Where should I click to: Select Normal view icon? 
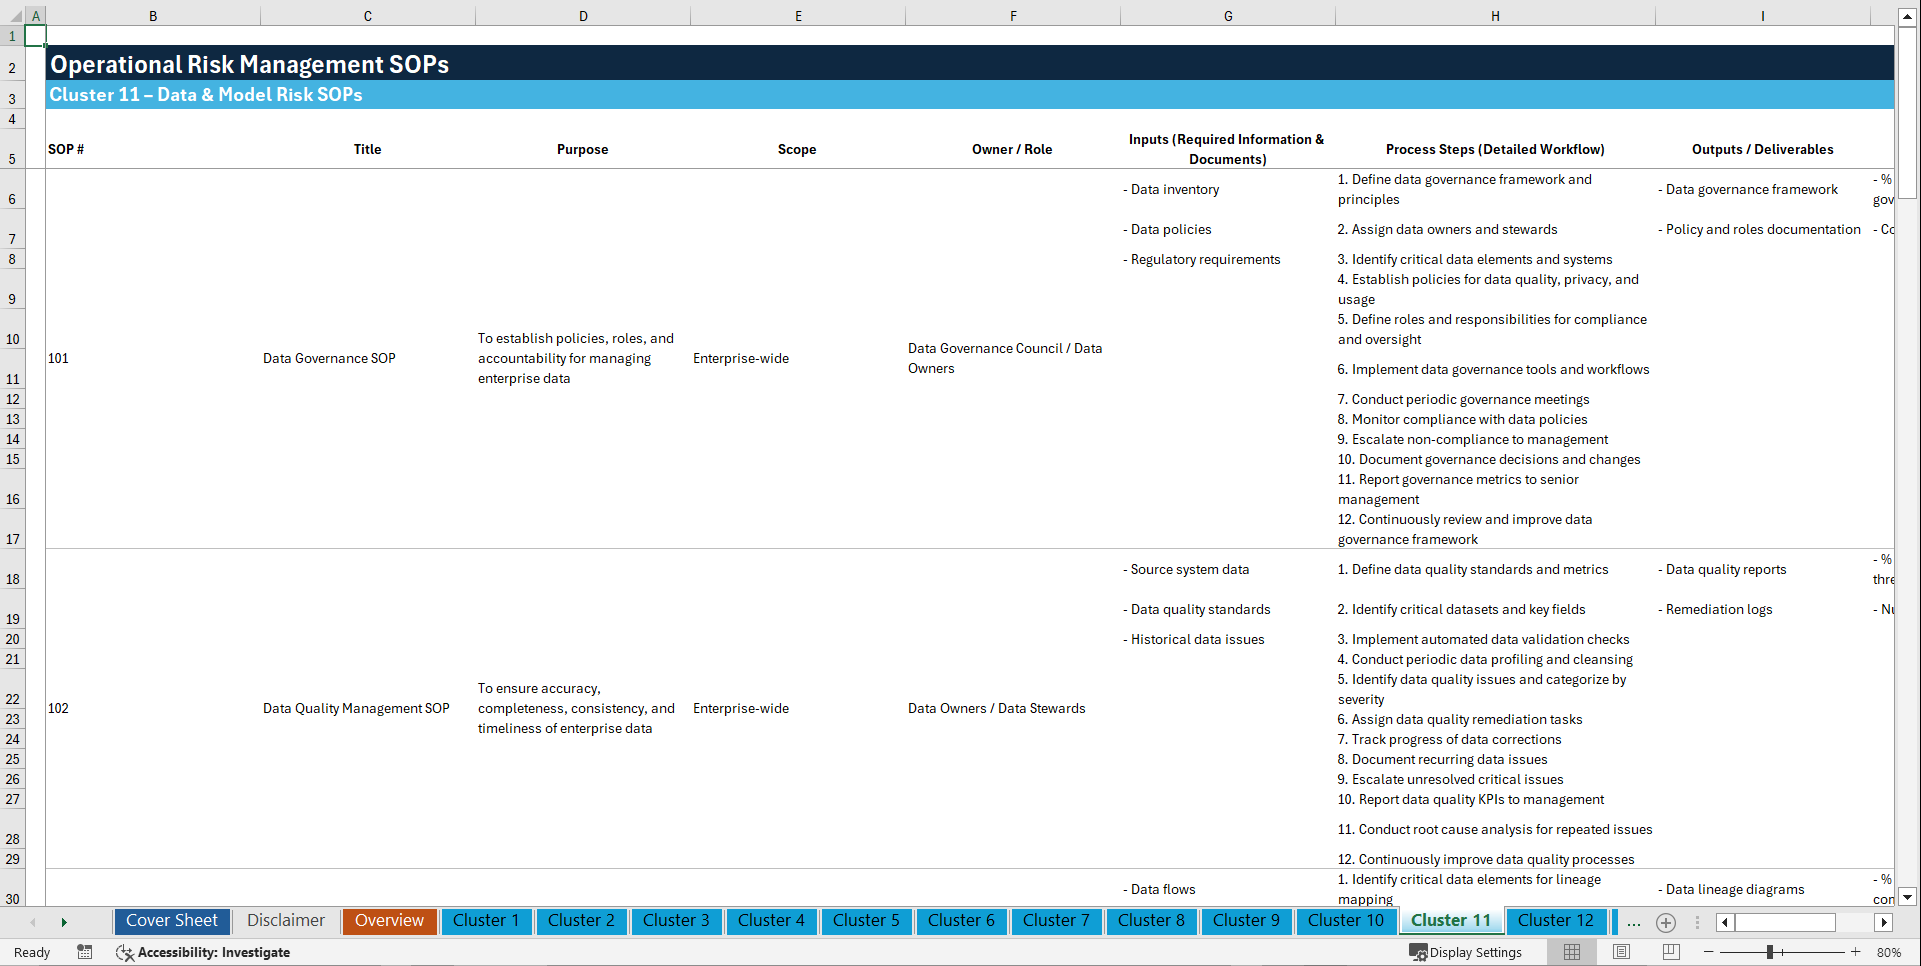[x=1571, y=952]
